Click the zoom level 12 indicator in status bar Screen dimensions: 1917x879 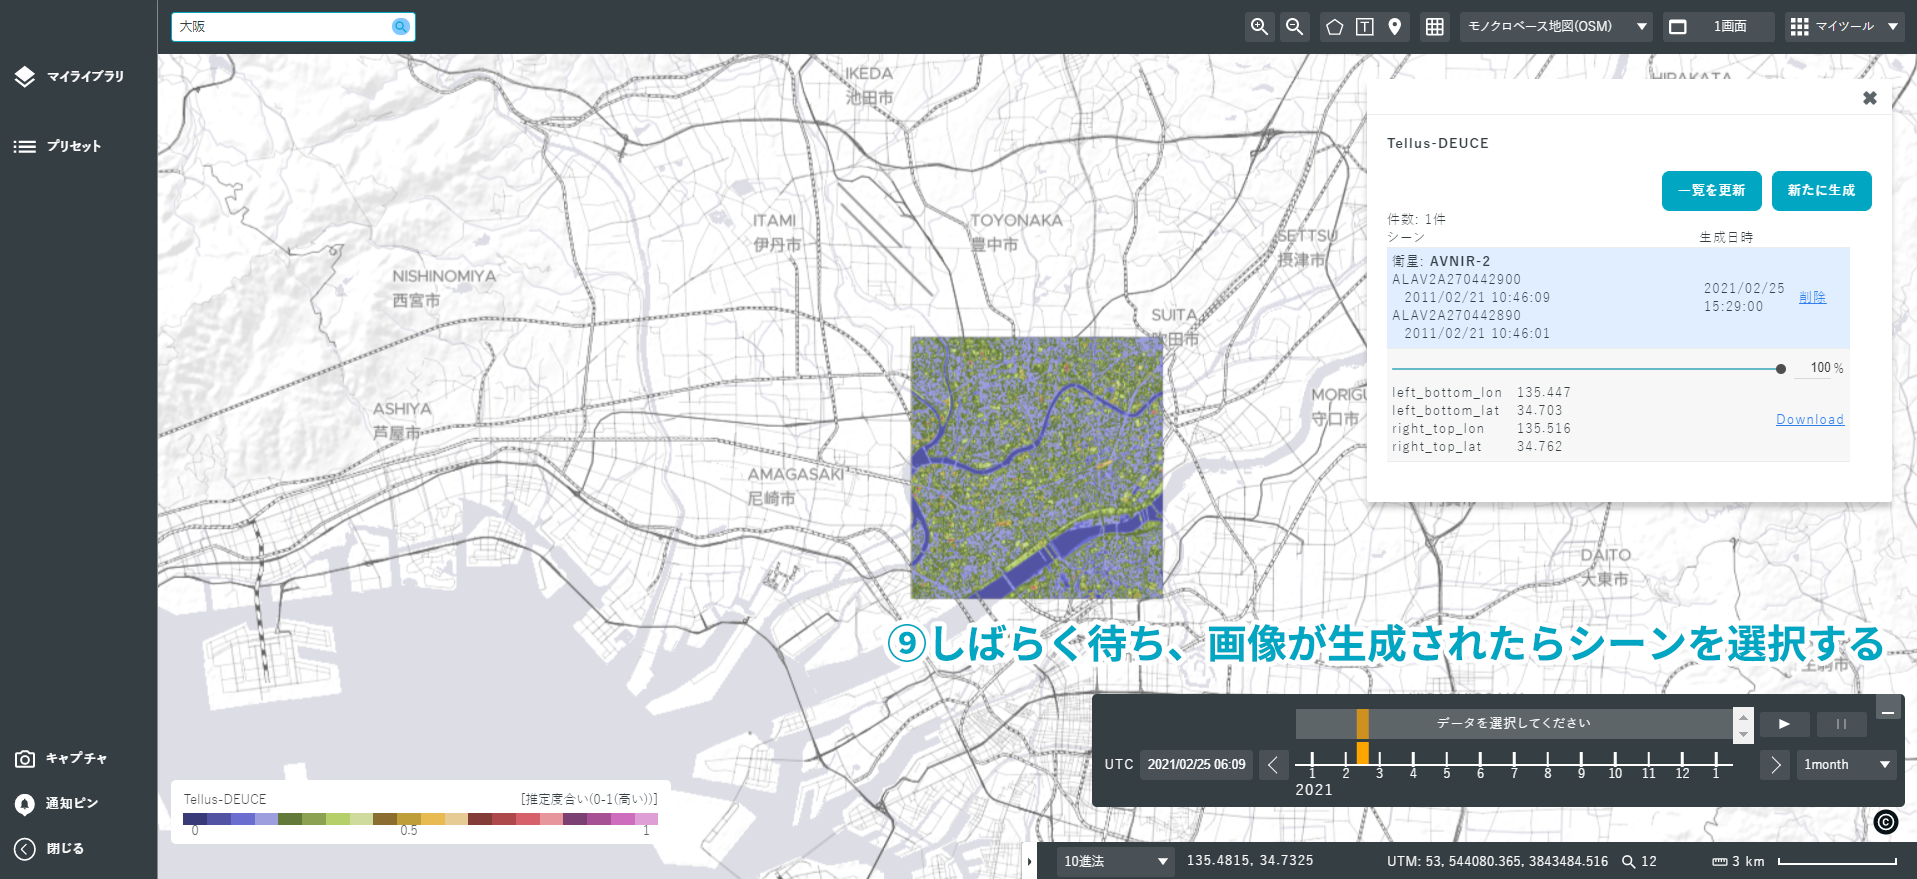1639,861
